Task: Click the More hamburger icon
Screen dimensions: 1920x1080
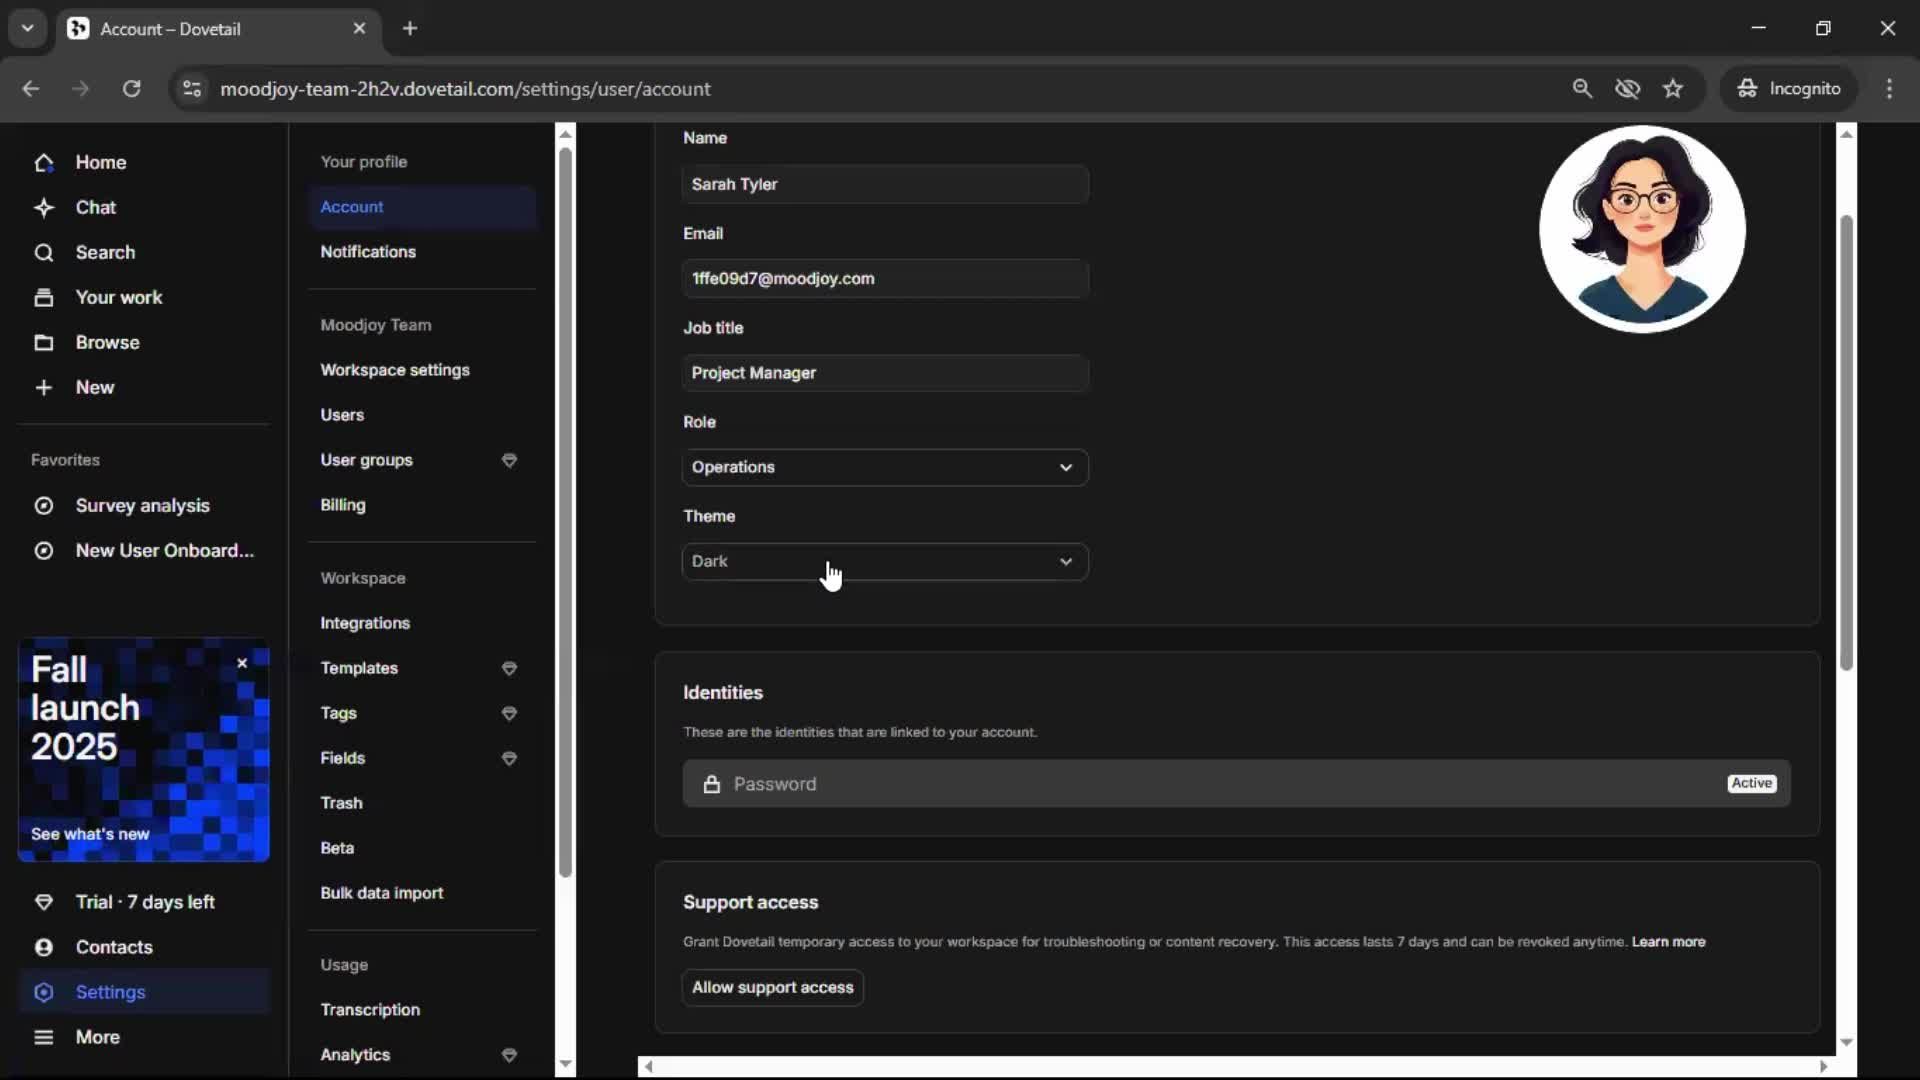Action: (x=43, y=1037)
